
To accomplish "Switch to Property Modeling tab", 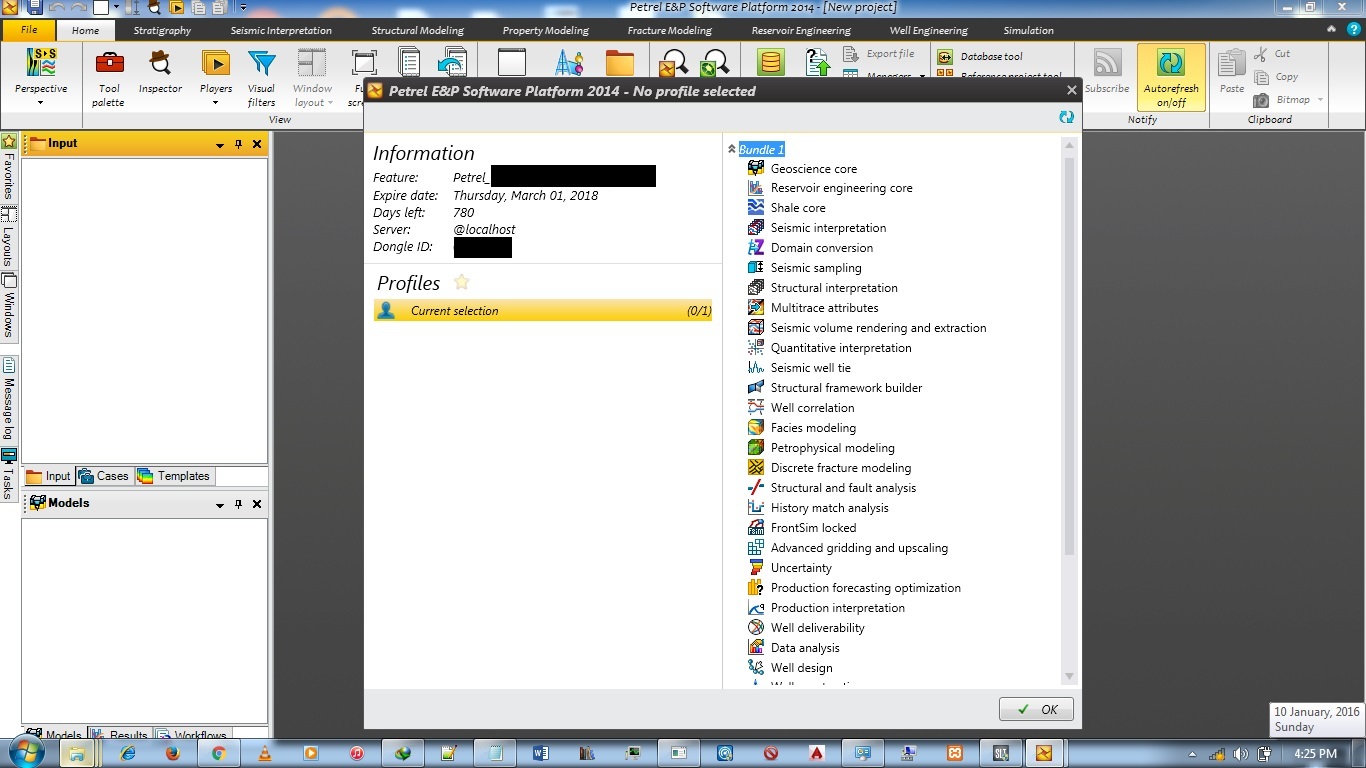I will [x=545, y=30].
